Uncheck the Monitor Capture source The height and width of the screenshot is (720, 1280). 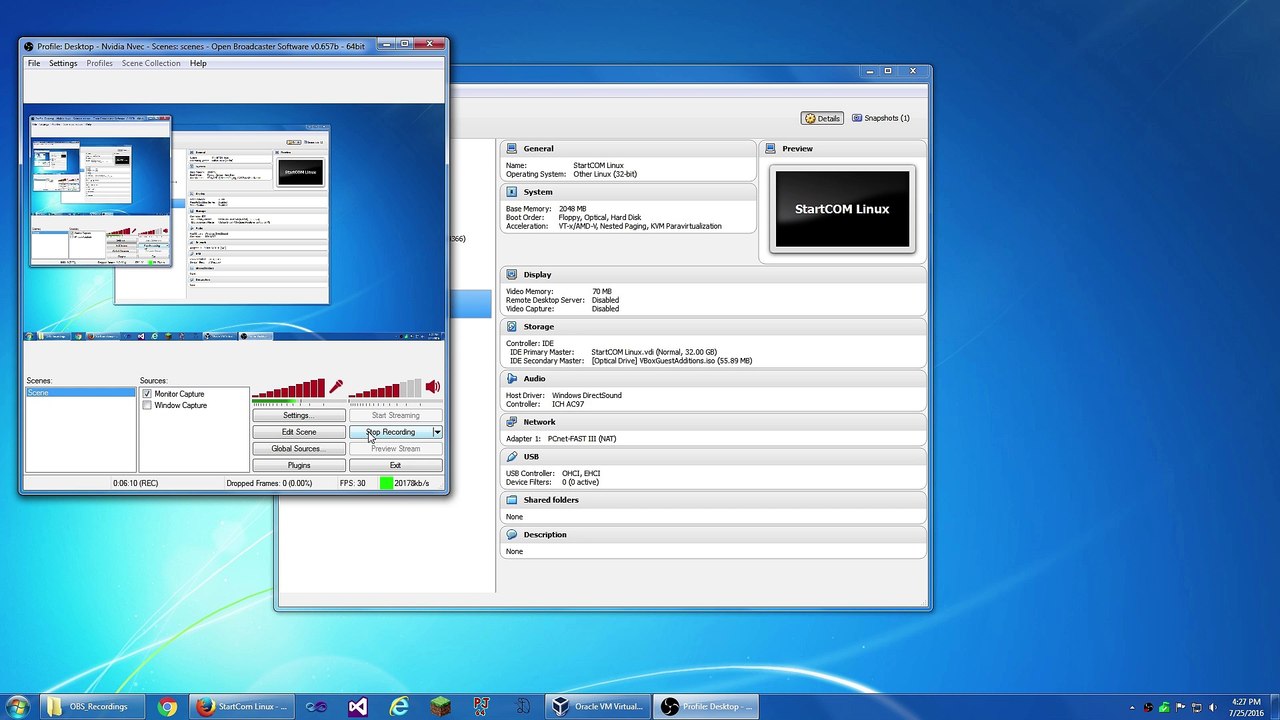pyautogui.click(x=147, y=394)
